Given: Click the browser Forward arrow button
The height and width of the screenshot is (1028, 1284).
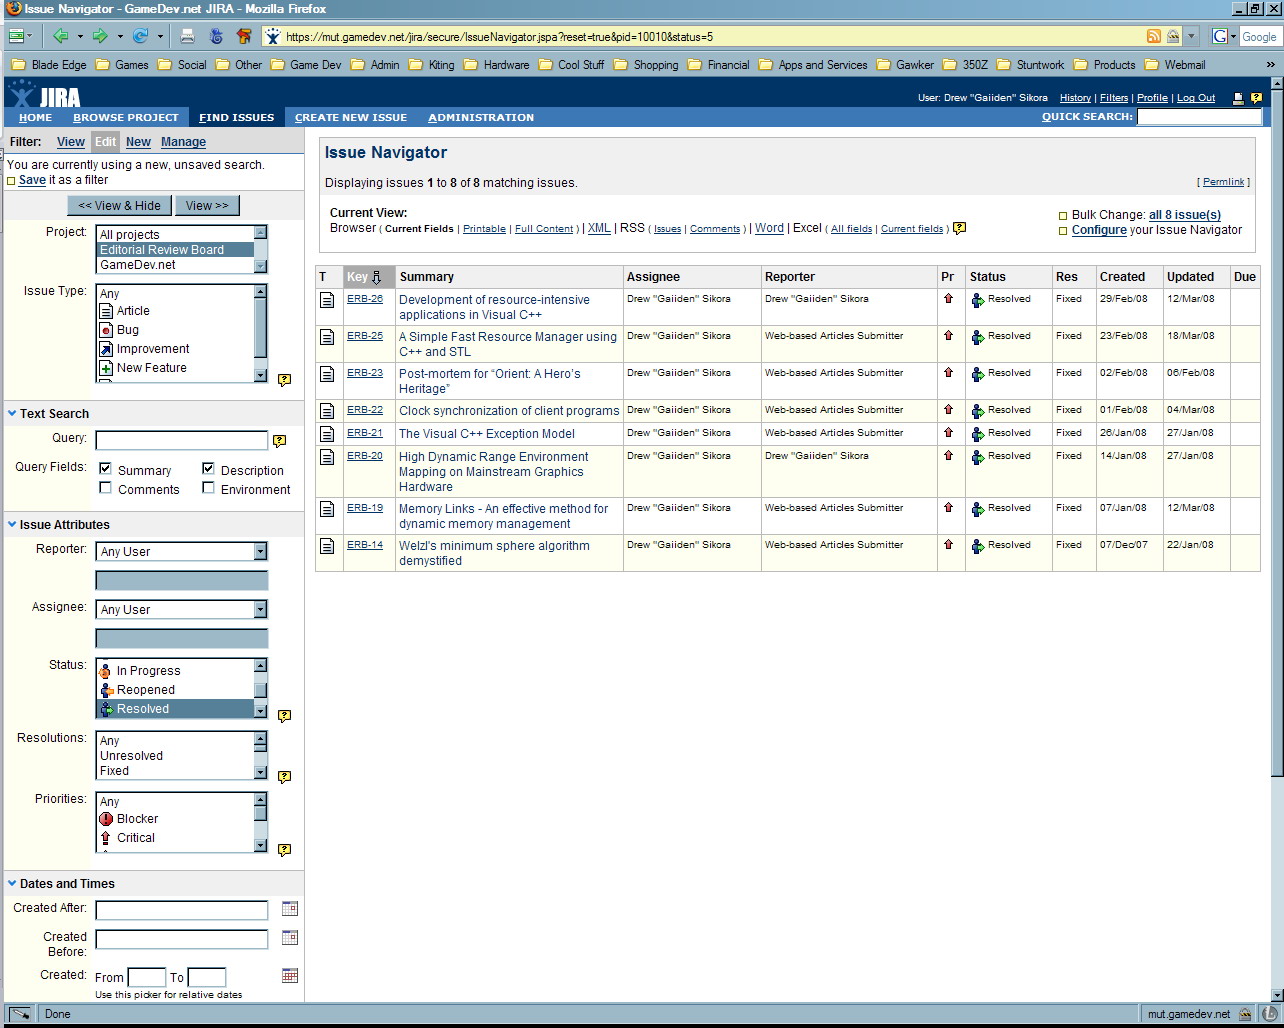Looking at the screenshot, I should pyautogui.click(x=100, y=36).
